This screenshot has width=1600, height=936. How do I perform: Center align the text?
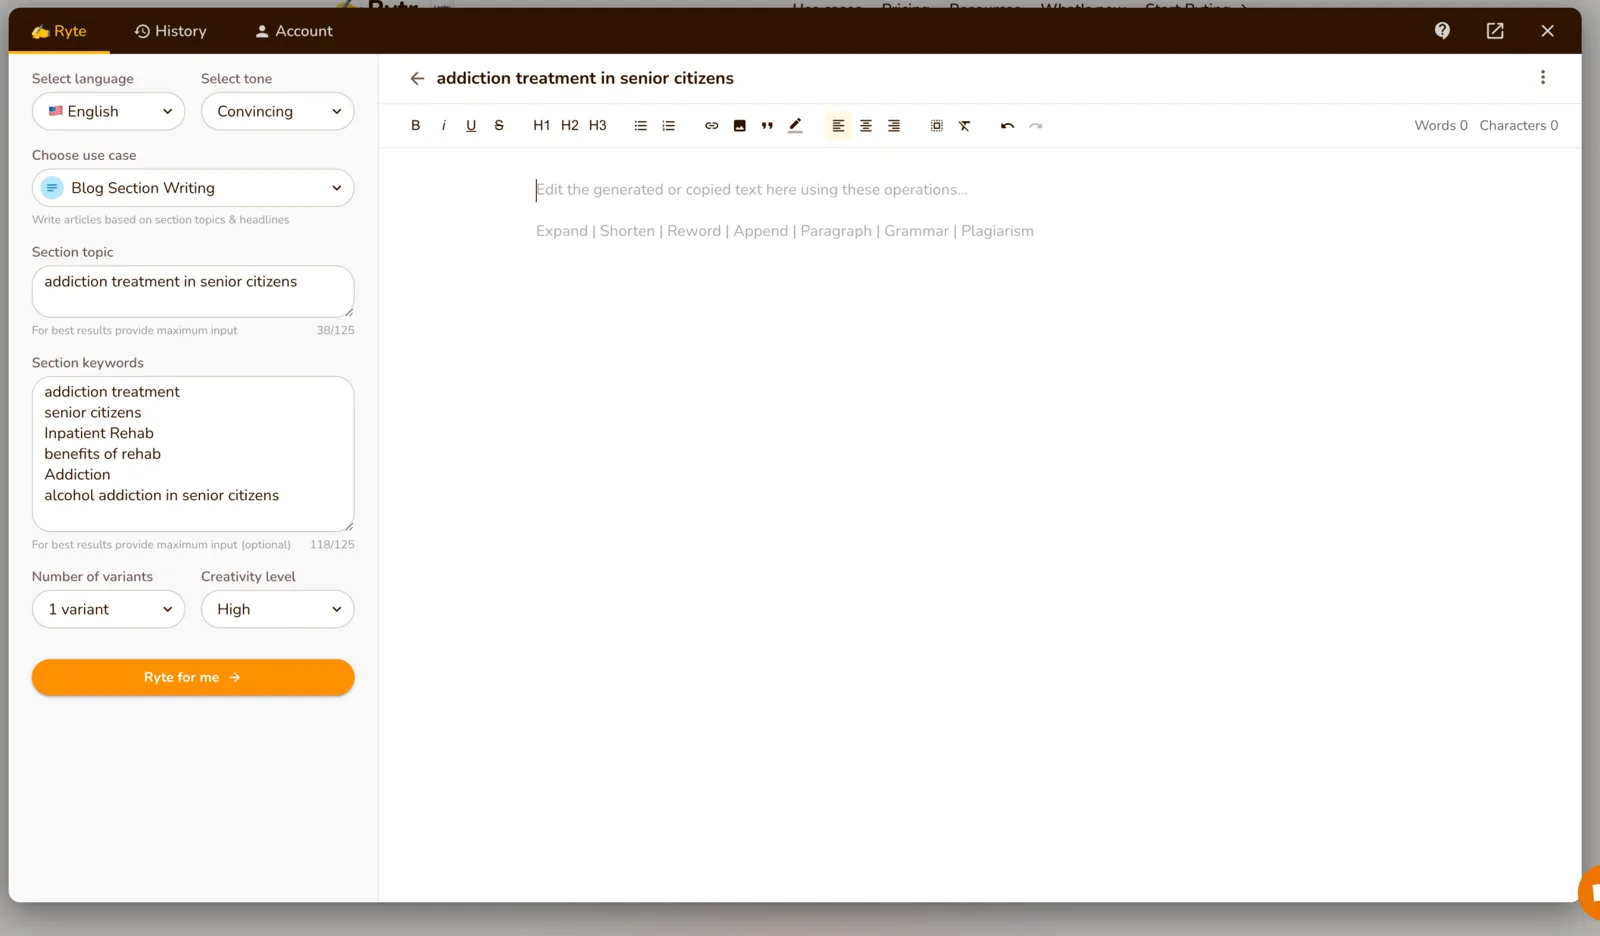866,126
